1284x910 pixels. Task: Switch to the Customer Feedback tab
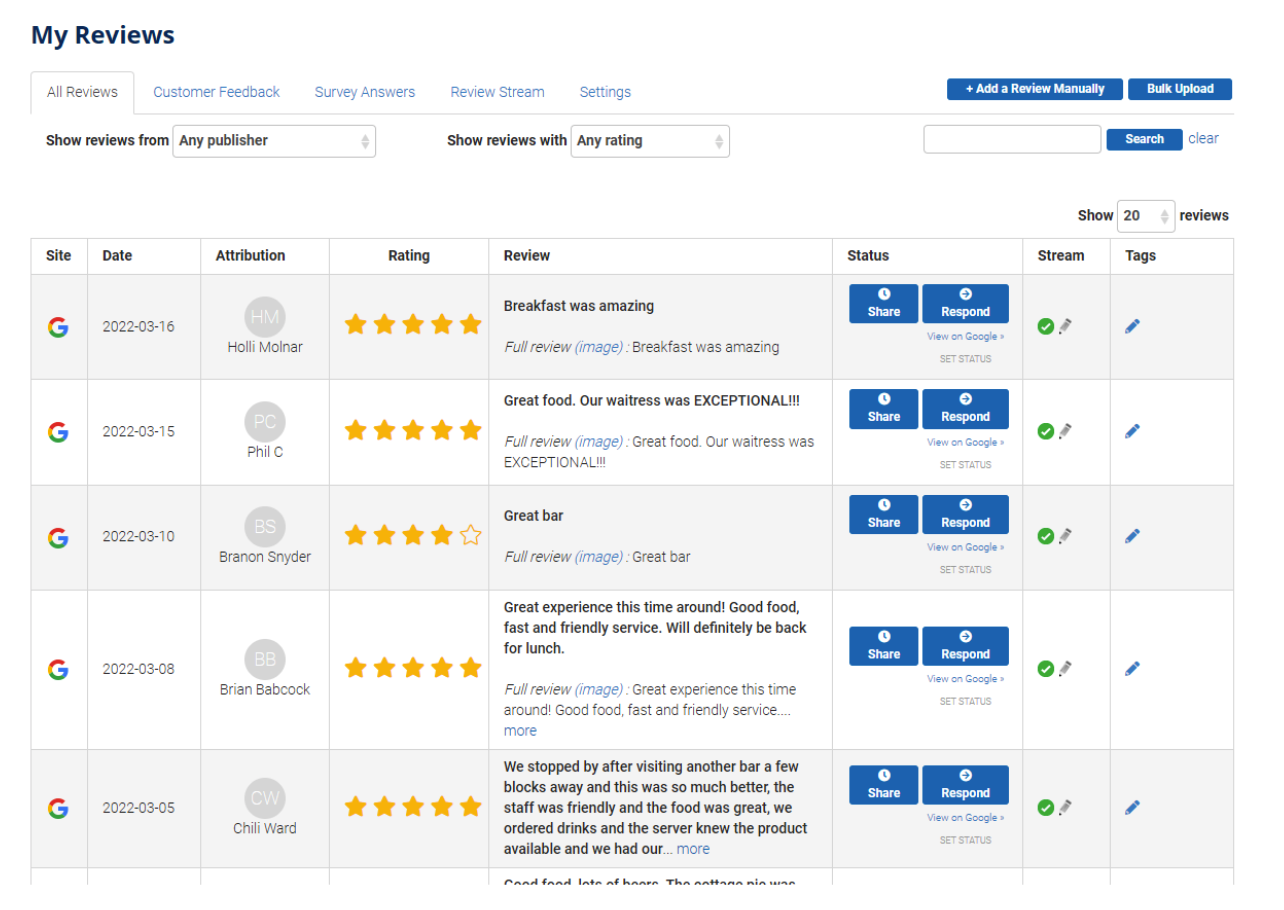[216, 92]
